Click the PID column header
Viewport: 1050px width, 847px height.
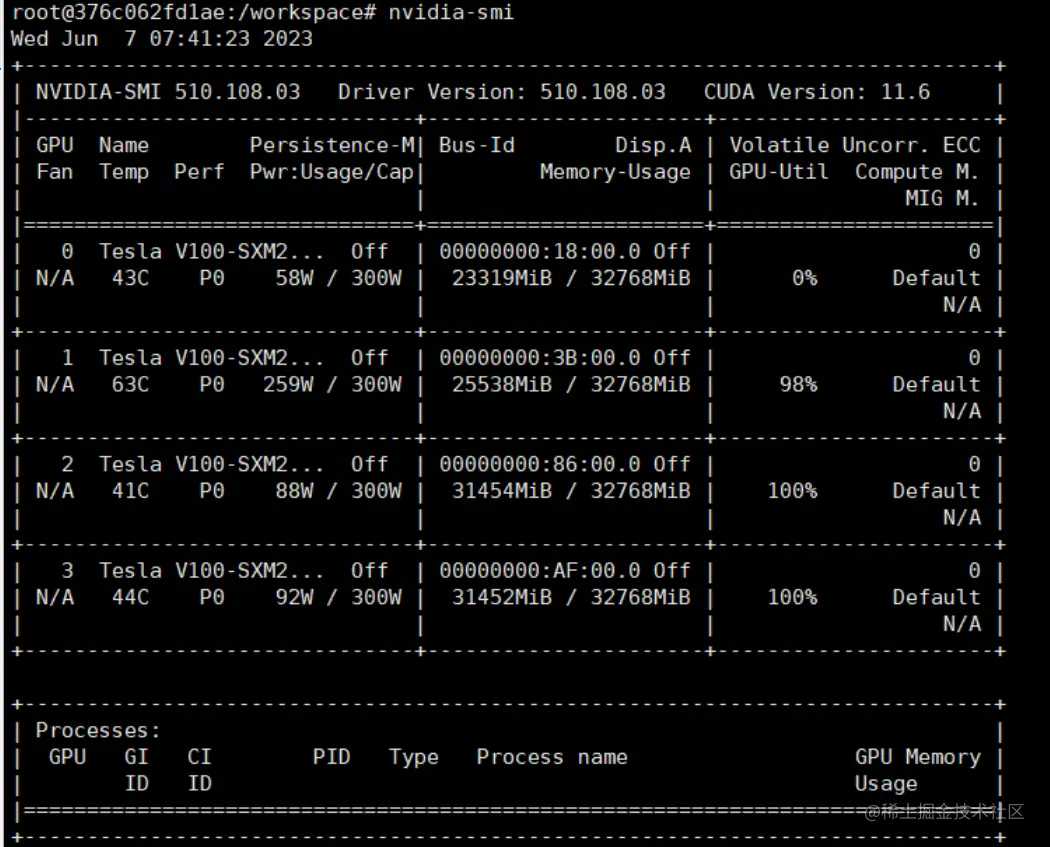point(331,757)
